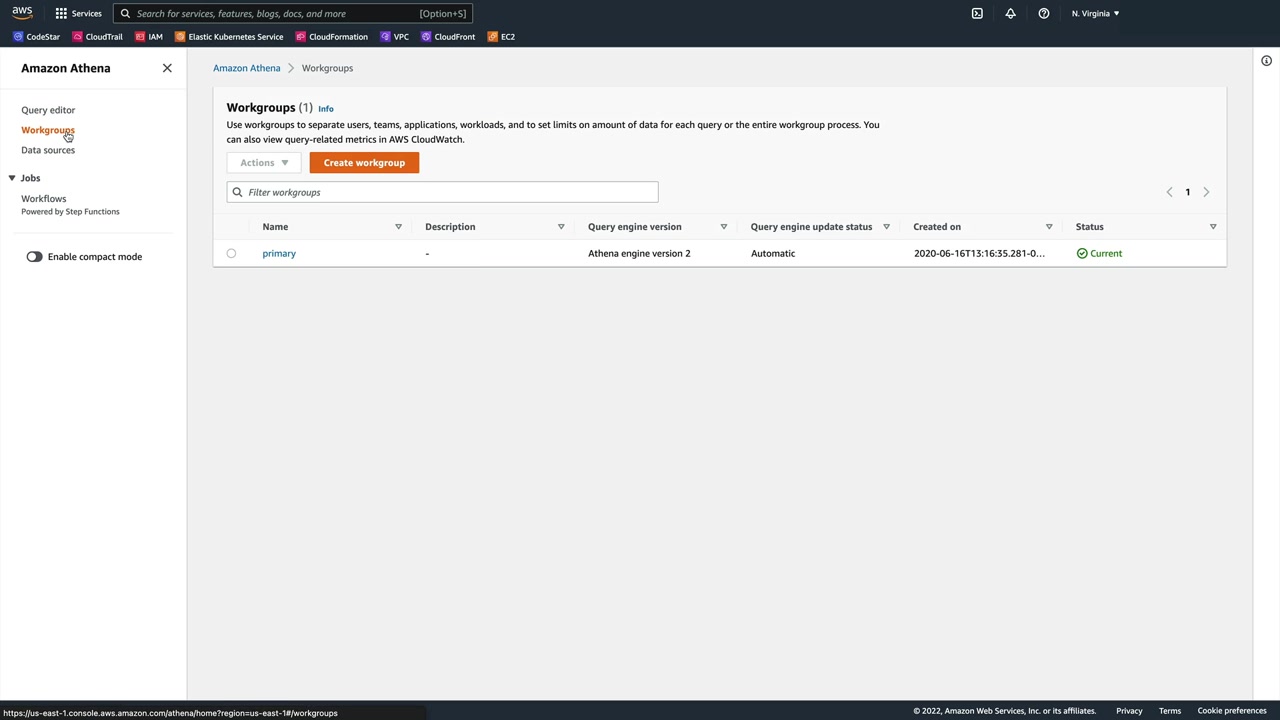Focus the Filter workgroups field
The width and height of the screenshot is (1280, 720).
tap(442, 192)
